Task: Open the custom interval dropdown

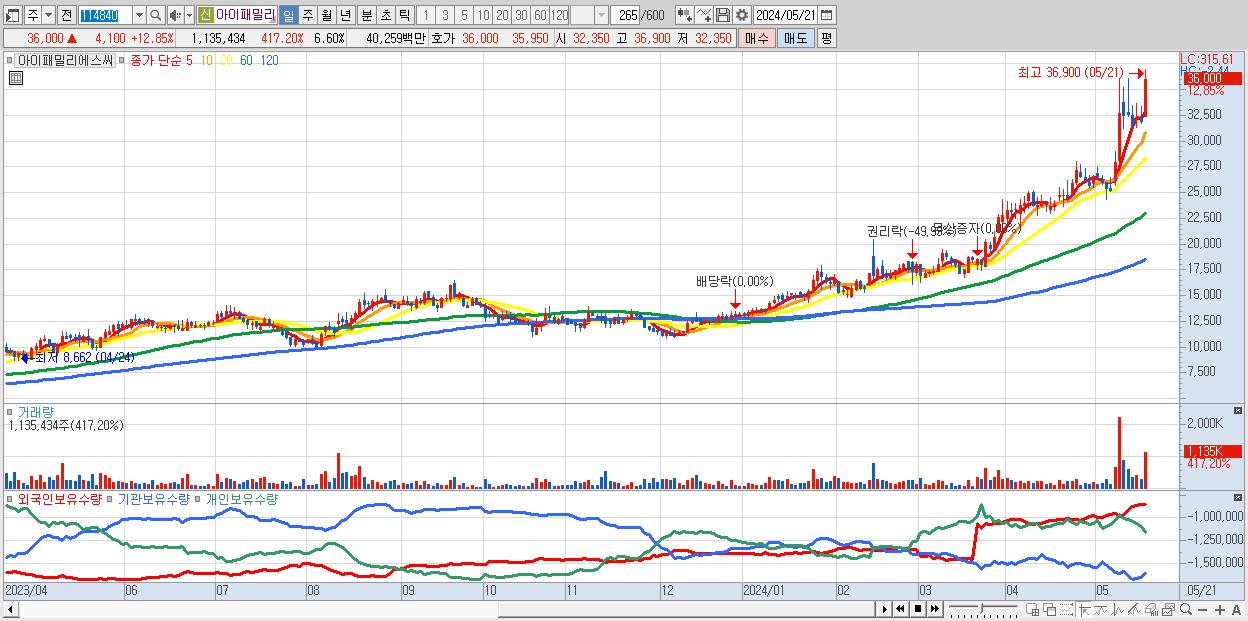Action: click(601, 15)
